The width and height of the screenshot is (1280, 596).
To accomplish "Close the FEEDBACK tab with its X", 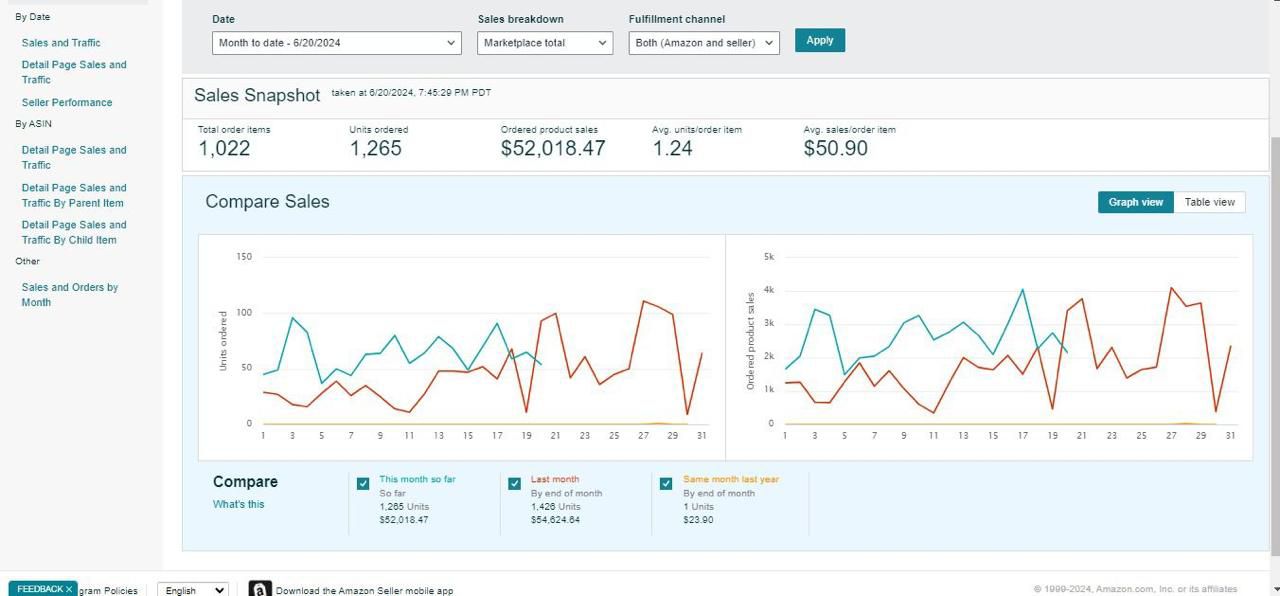I will click(x=69, y=589).
